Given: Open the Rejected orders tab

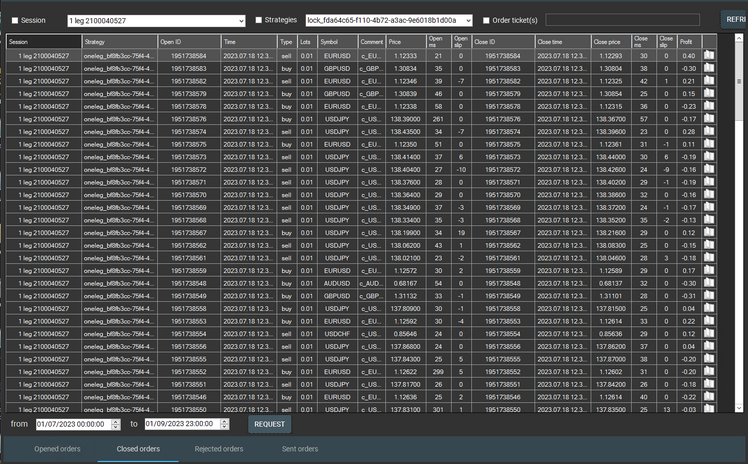Looking at the screenshot, I should [x=218, y=449].
